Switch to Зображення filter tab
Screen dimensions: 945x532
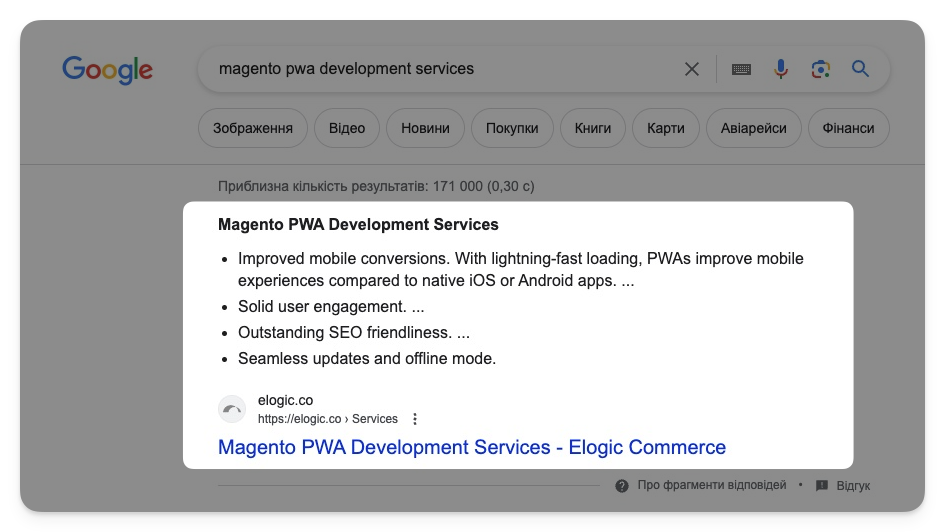pos(253,128)
